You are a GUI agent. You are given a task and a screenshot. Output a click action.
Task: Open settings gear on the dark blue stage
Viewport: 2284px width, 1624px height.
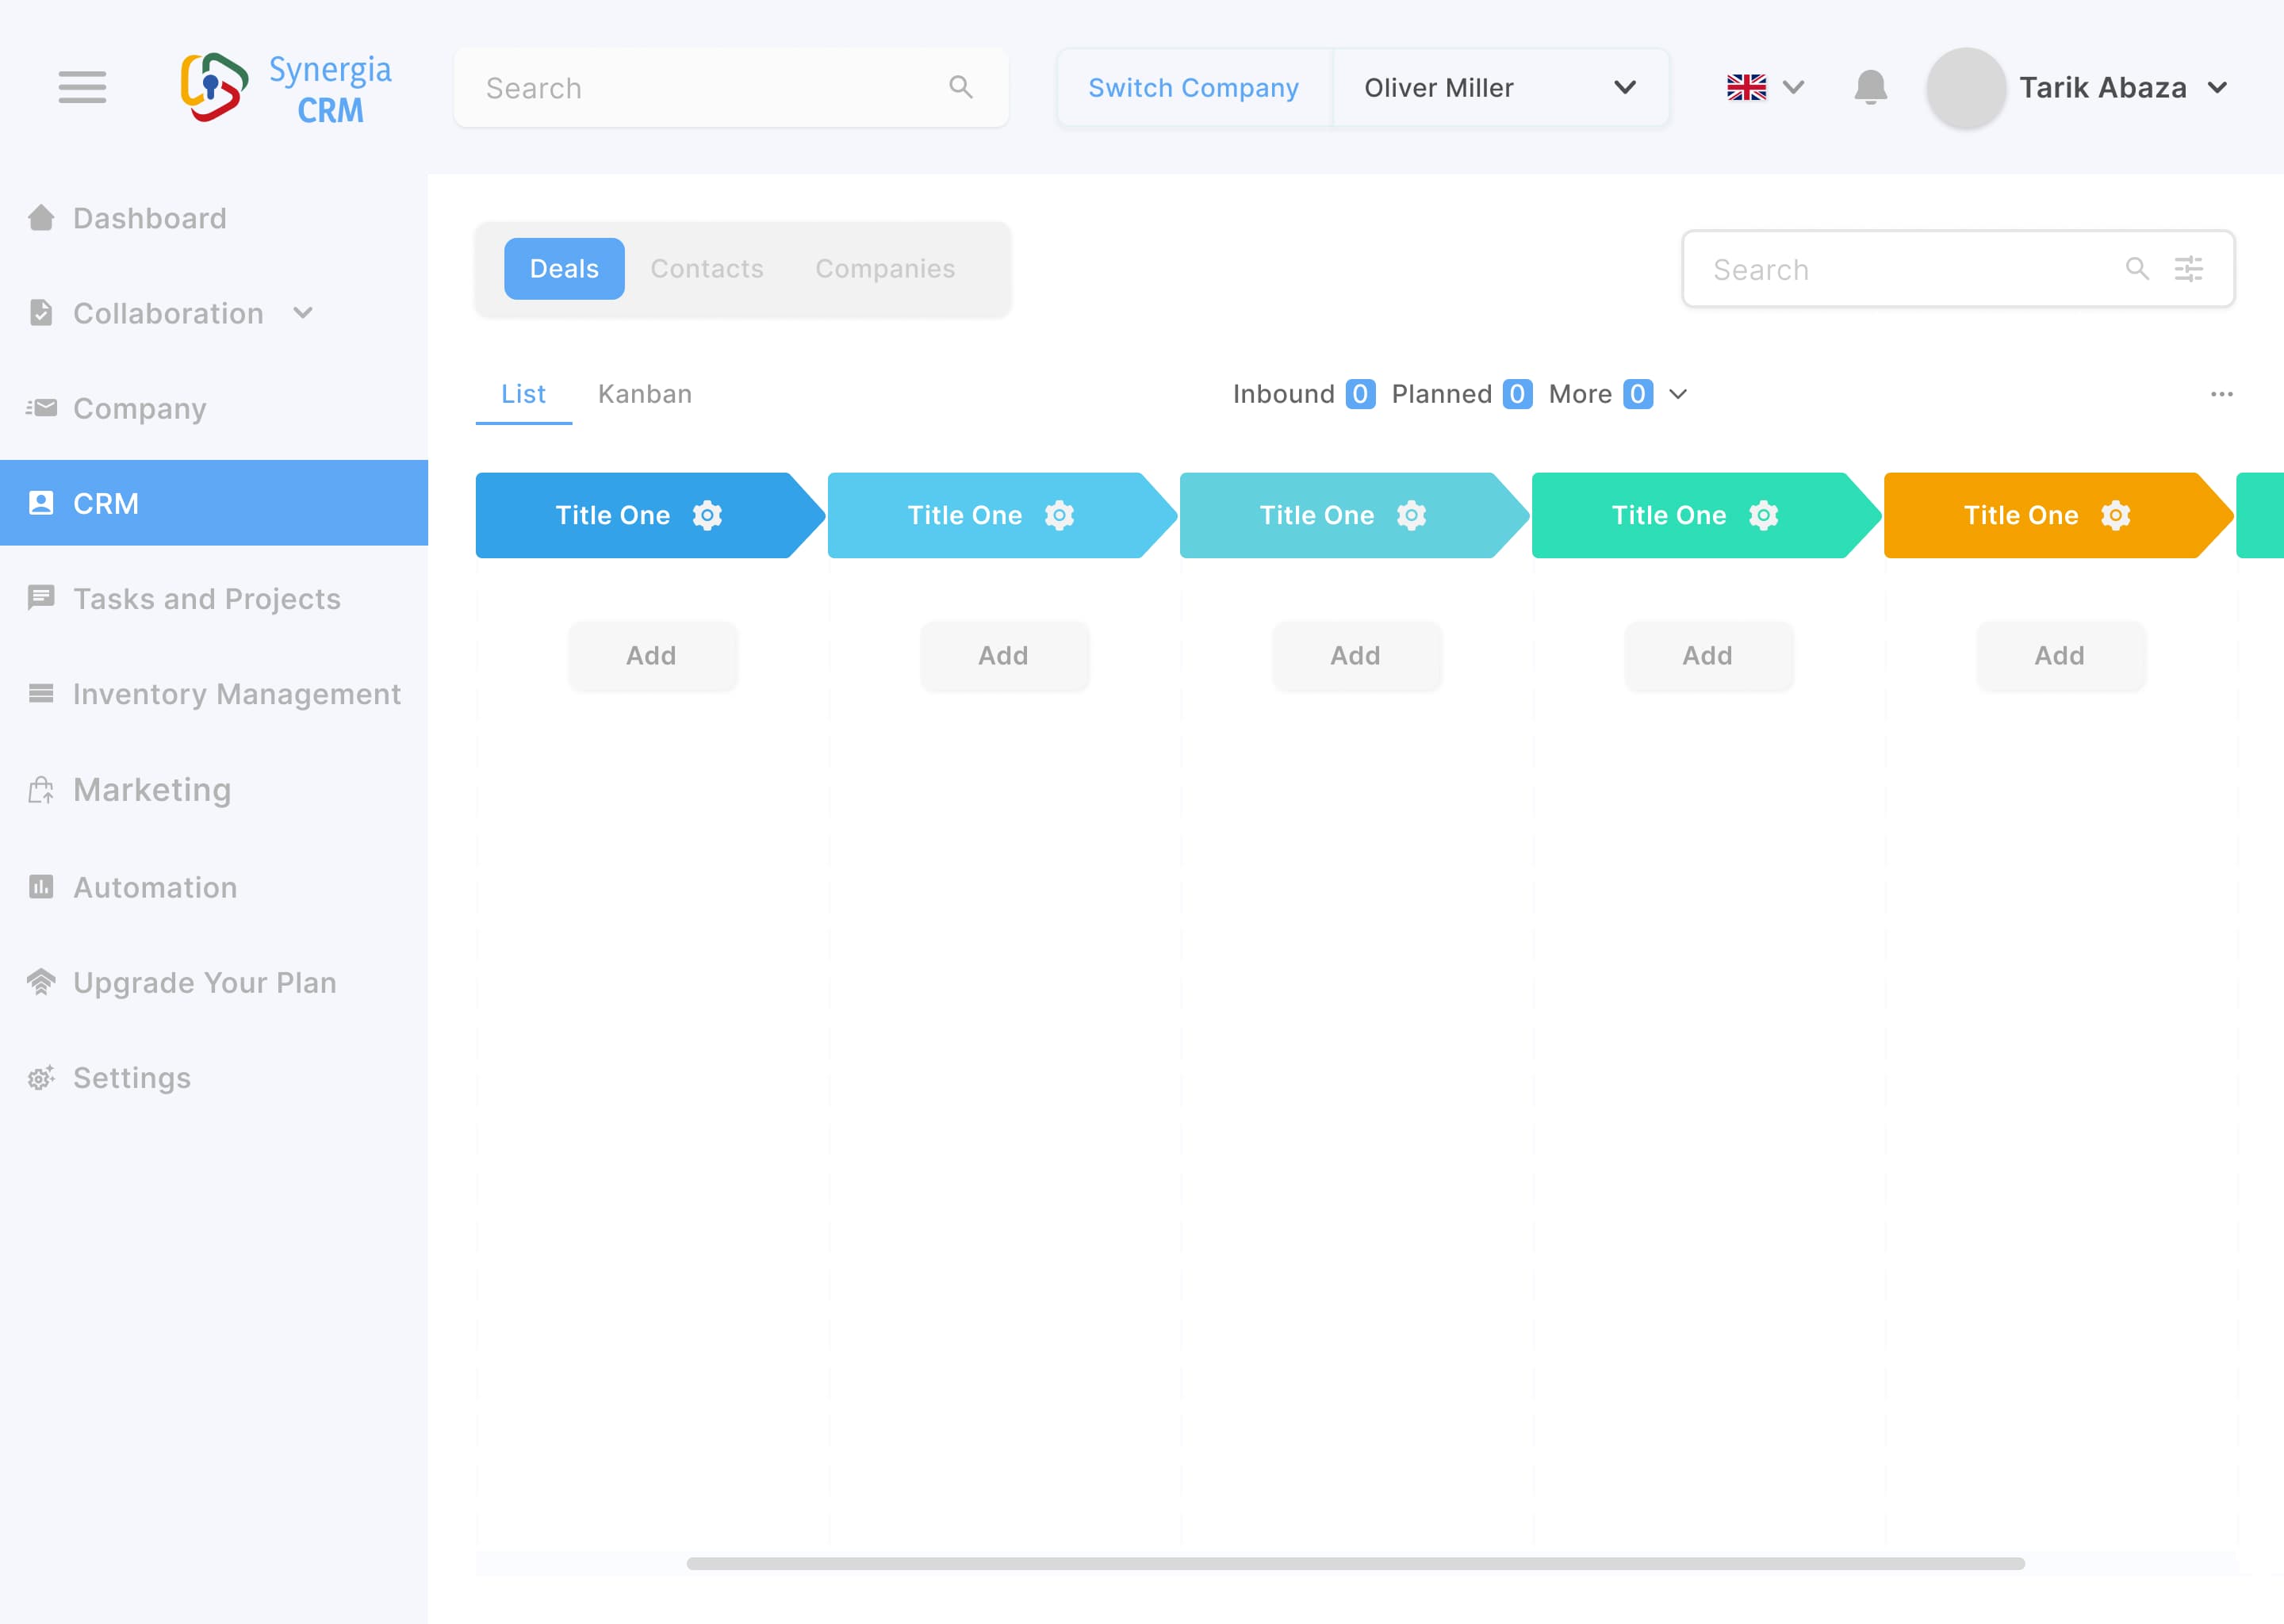tap(707, 515)
